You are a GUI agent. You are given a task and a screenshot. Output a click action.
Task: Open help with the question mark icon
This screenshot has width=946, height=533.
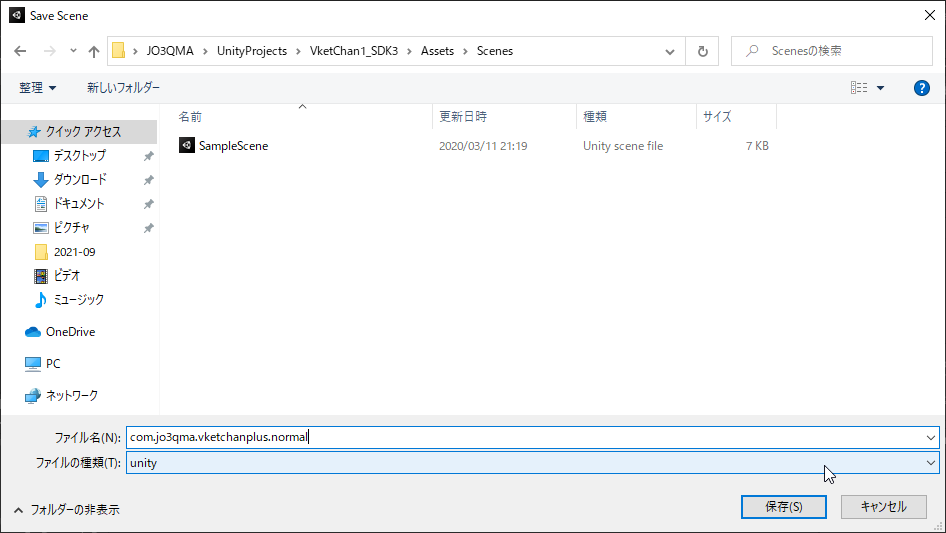tap(921, 88)
